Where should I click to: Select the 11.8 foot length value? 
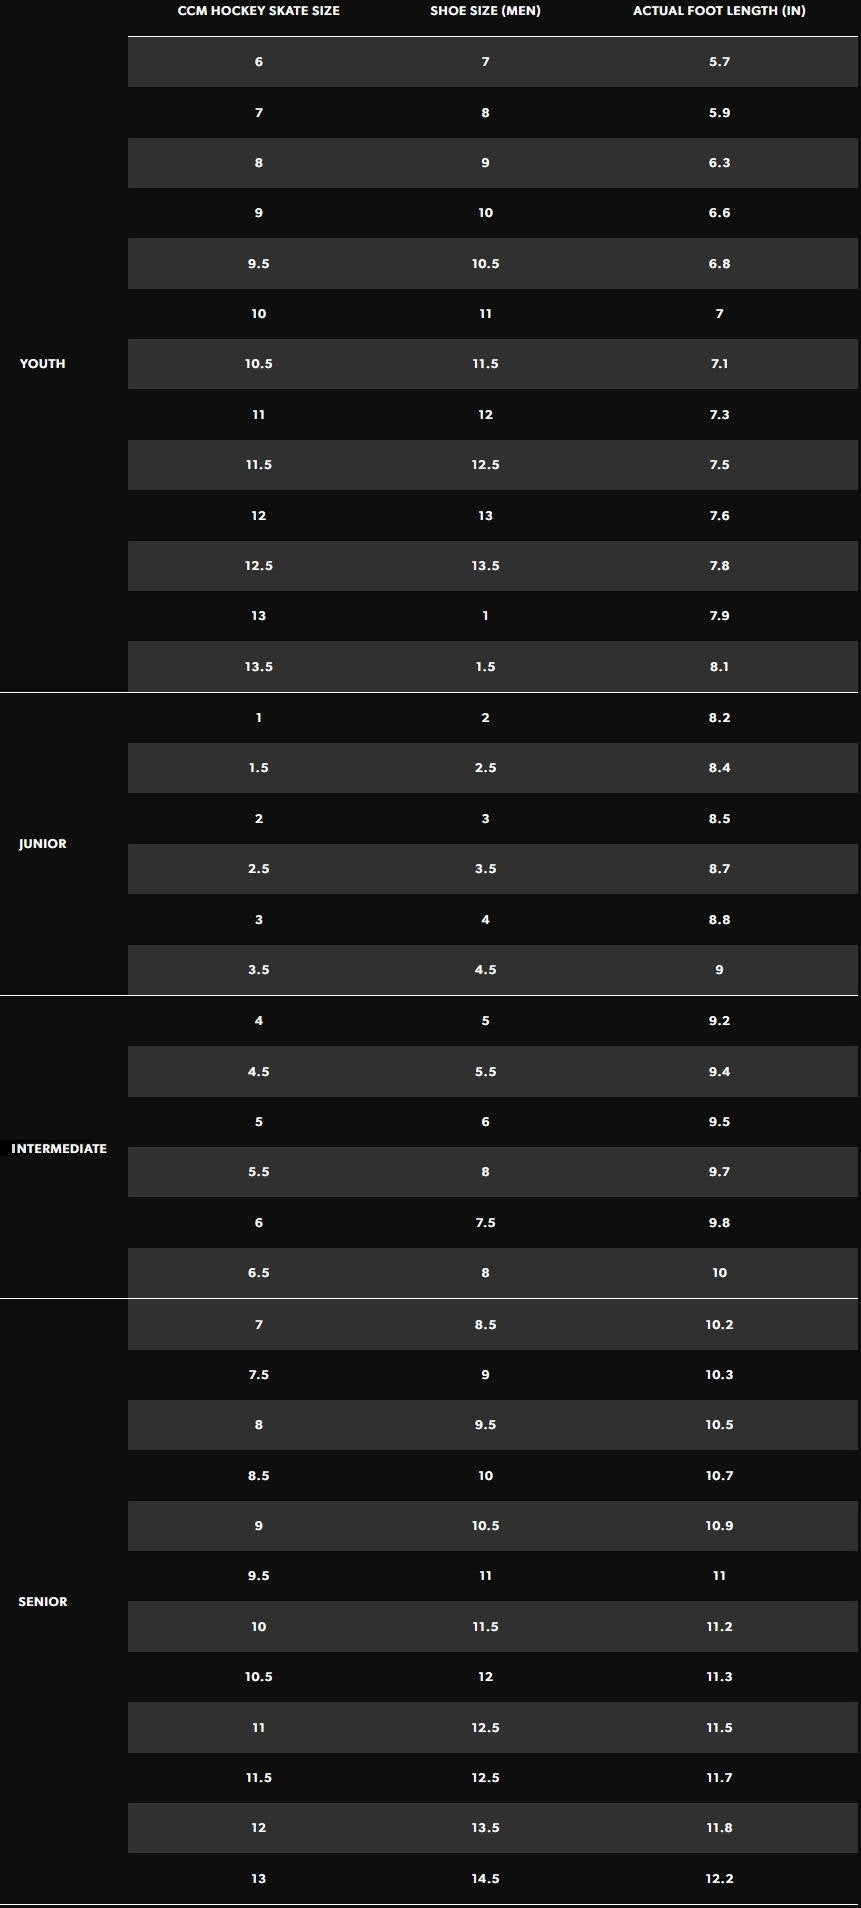pyautogui.click(x=719, y=1828)
